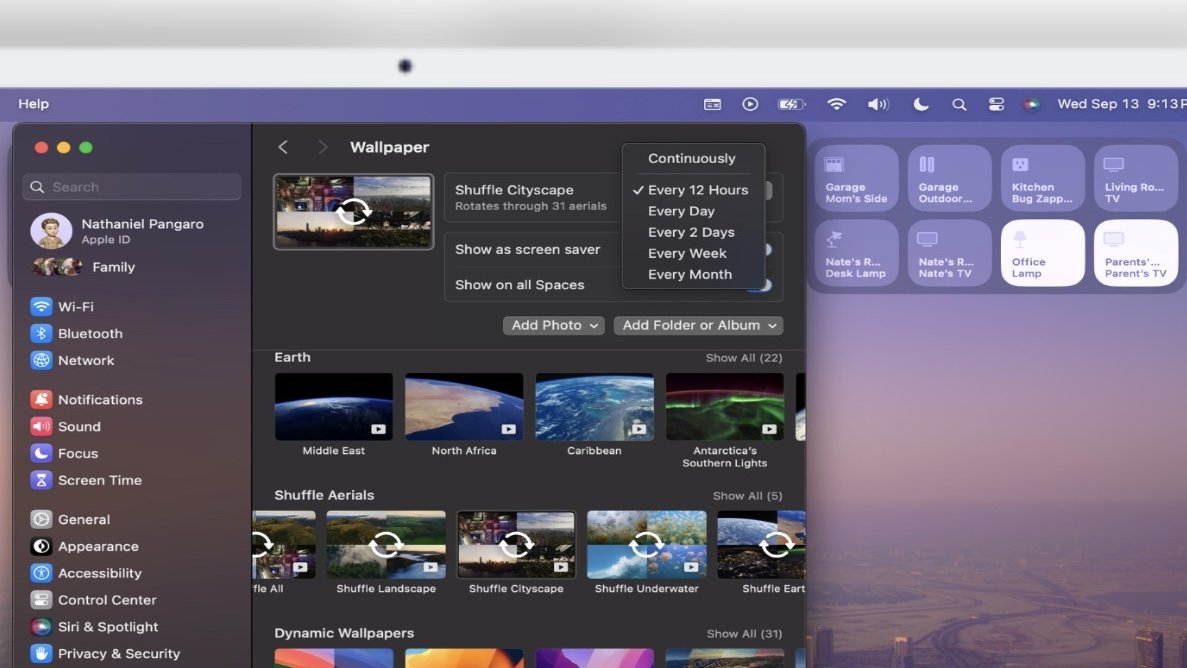The width and height of the screenshot is (1187, 668).
Task: Click the volume icon in menu bar
Action: 877,104
